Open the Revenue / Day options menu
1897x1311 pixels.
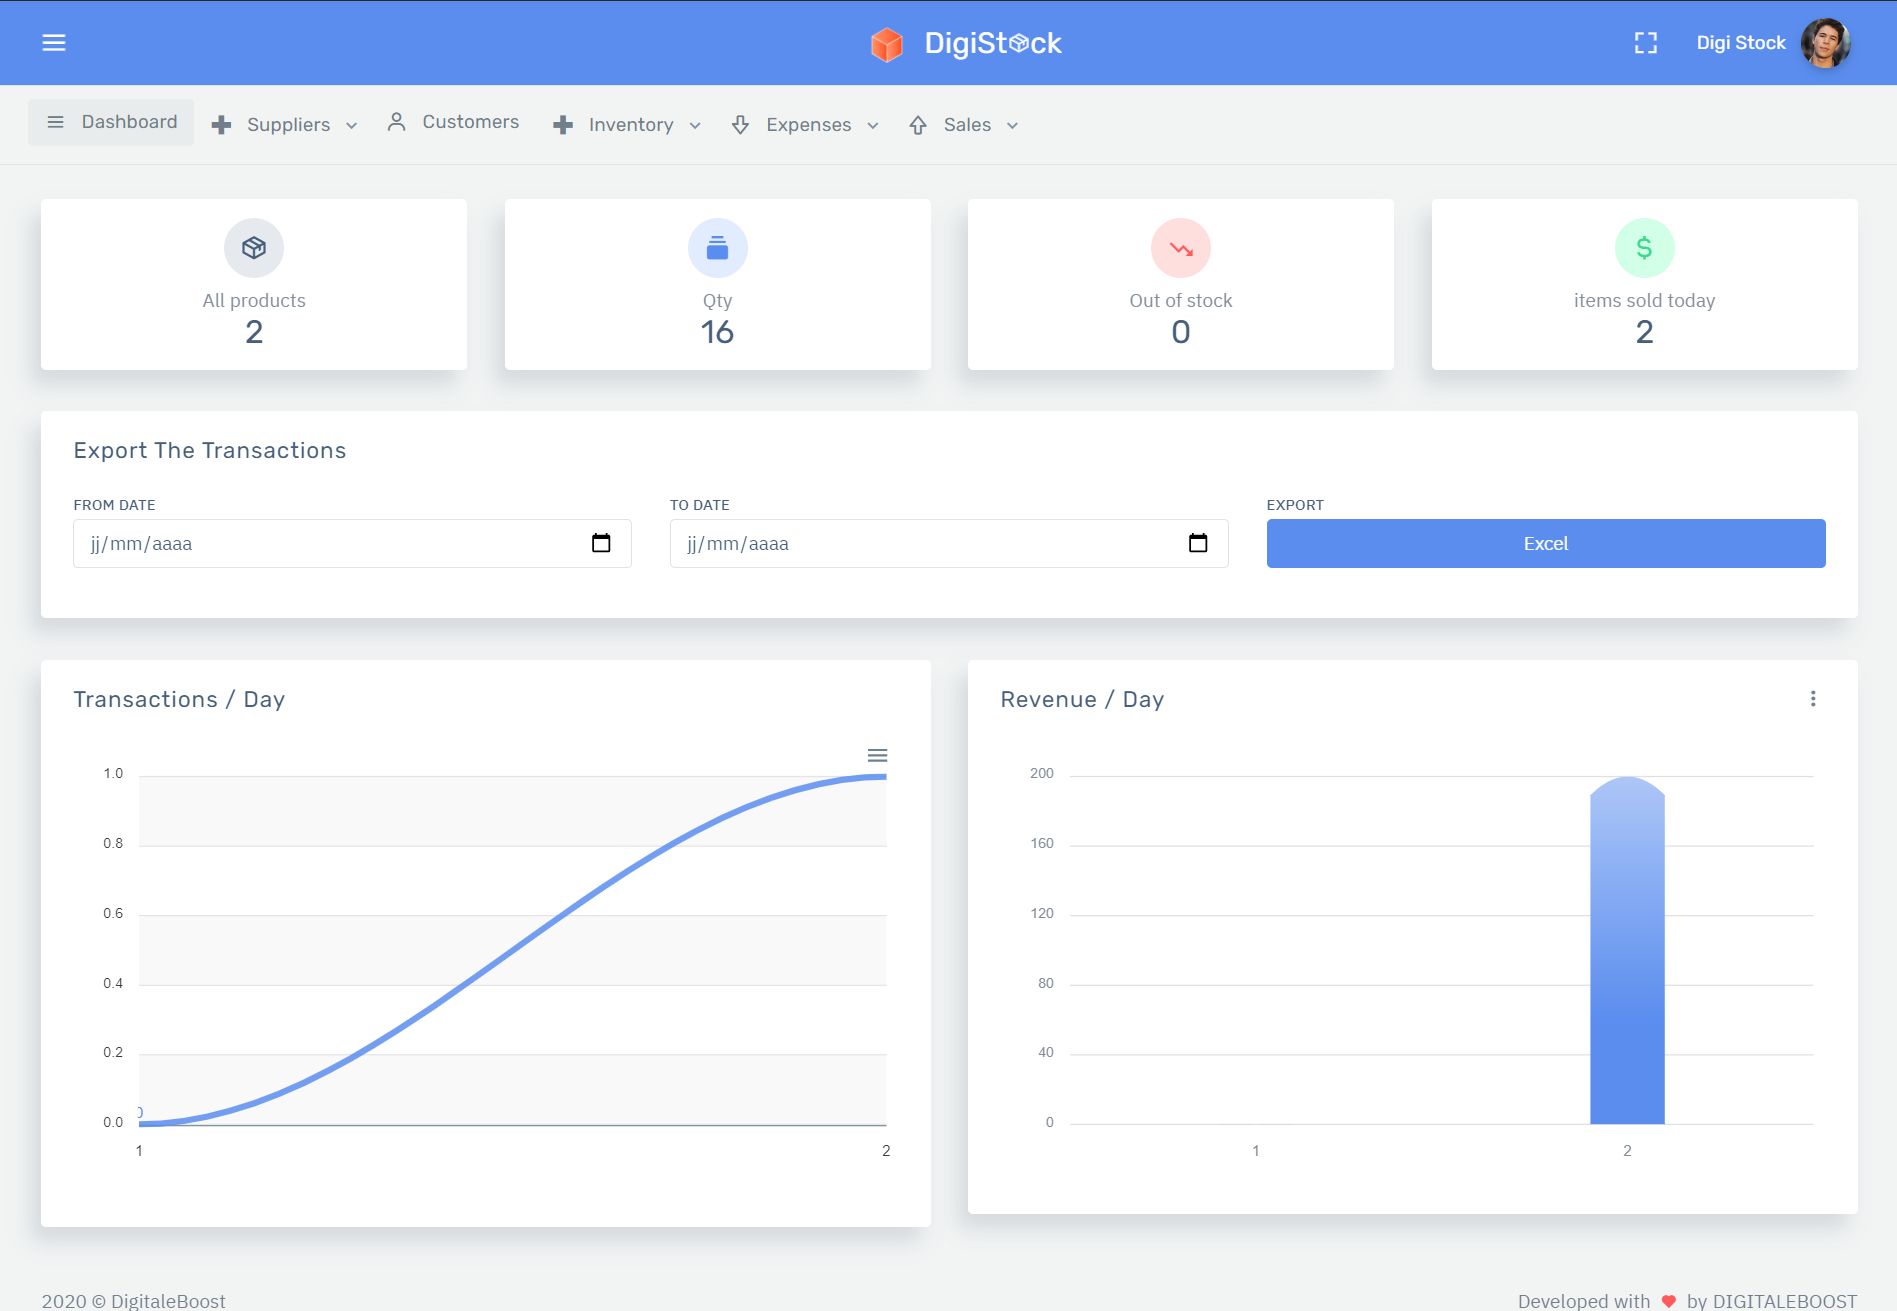coord(1813,699)
